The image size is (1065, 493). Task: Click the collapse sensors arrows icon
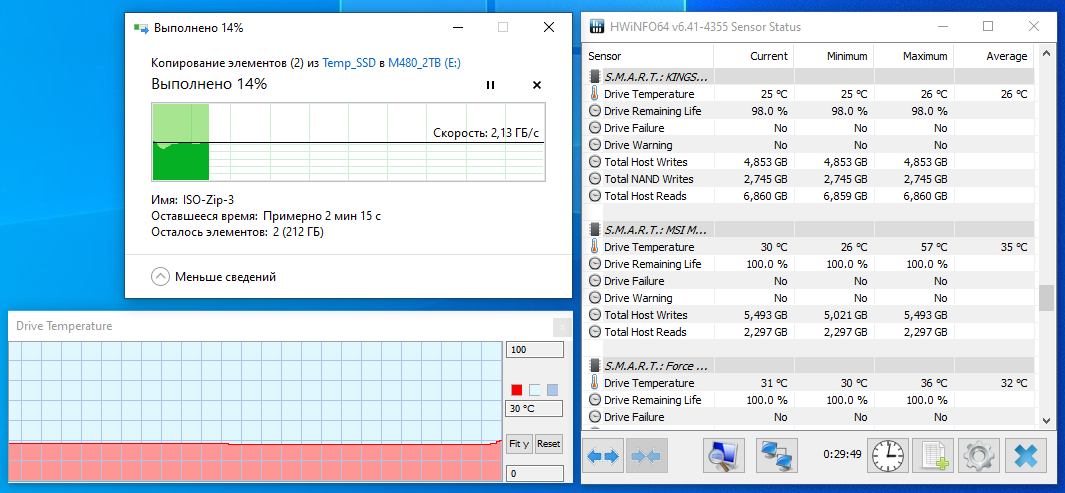[x=647, y=456]
